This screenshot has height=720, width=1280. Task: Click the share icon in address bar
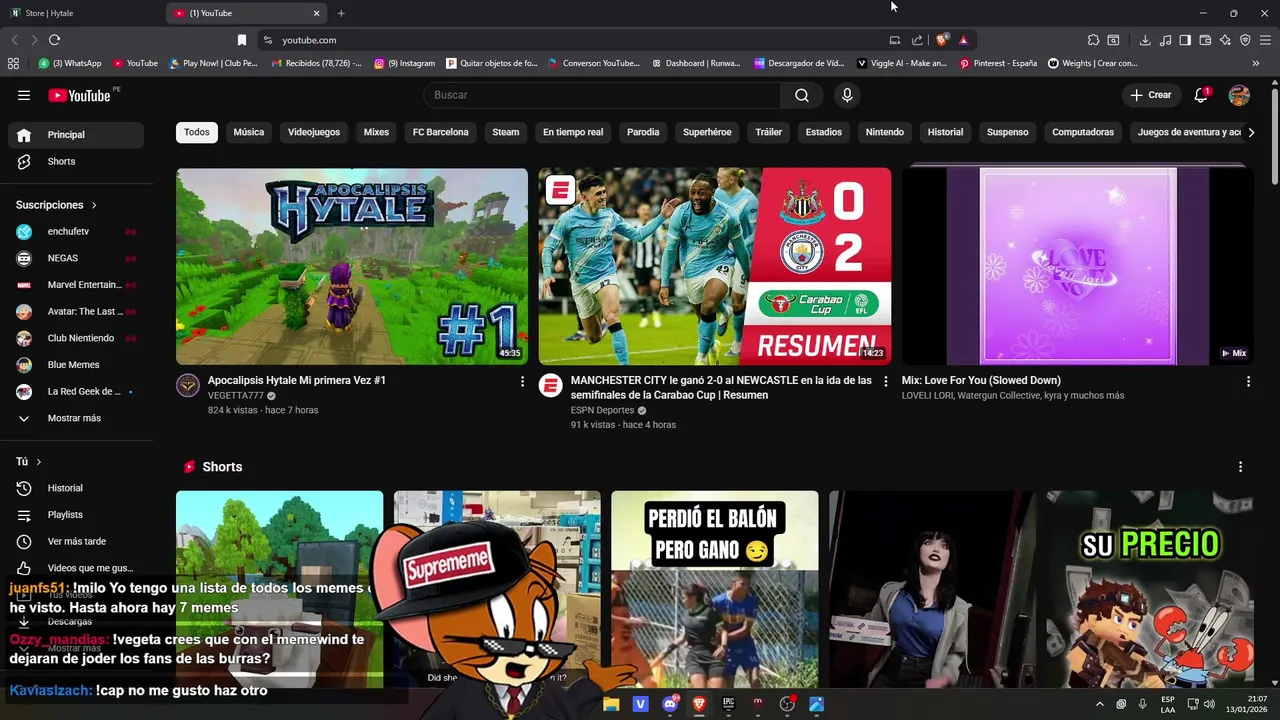(x=917, y=40)
